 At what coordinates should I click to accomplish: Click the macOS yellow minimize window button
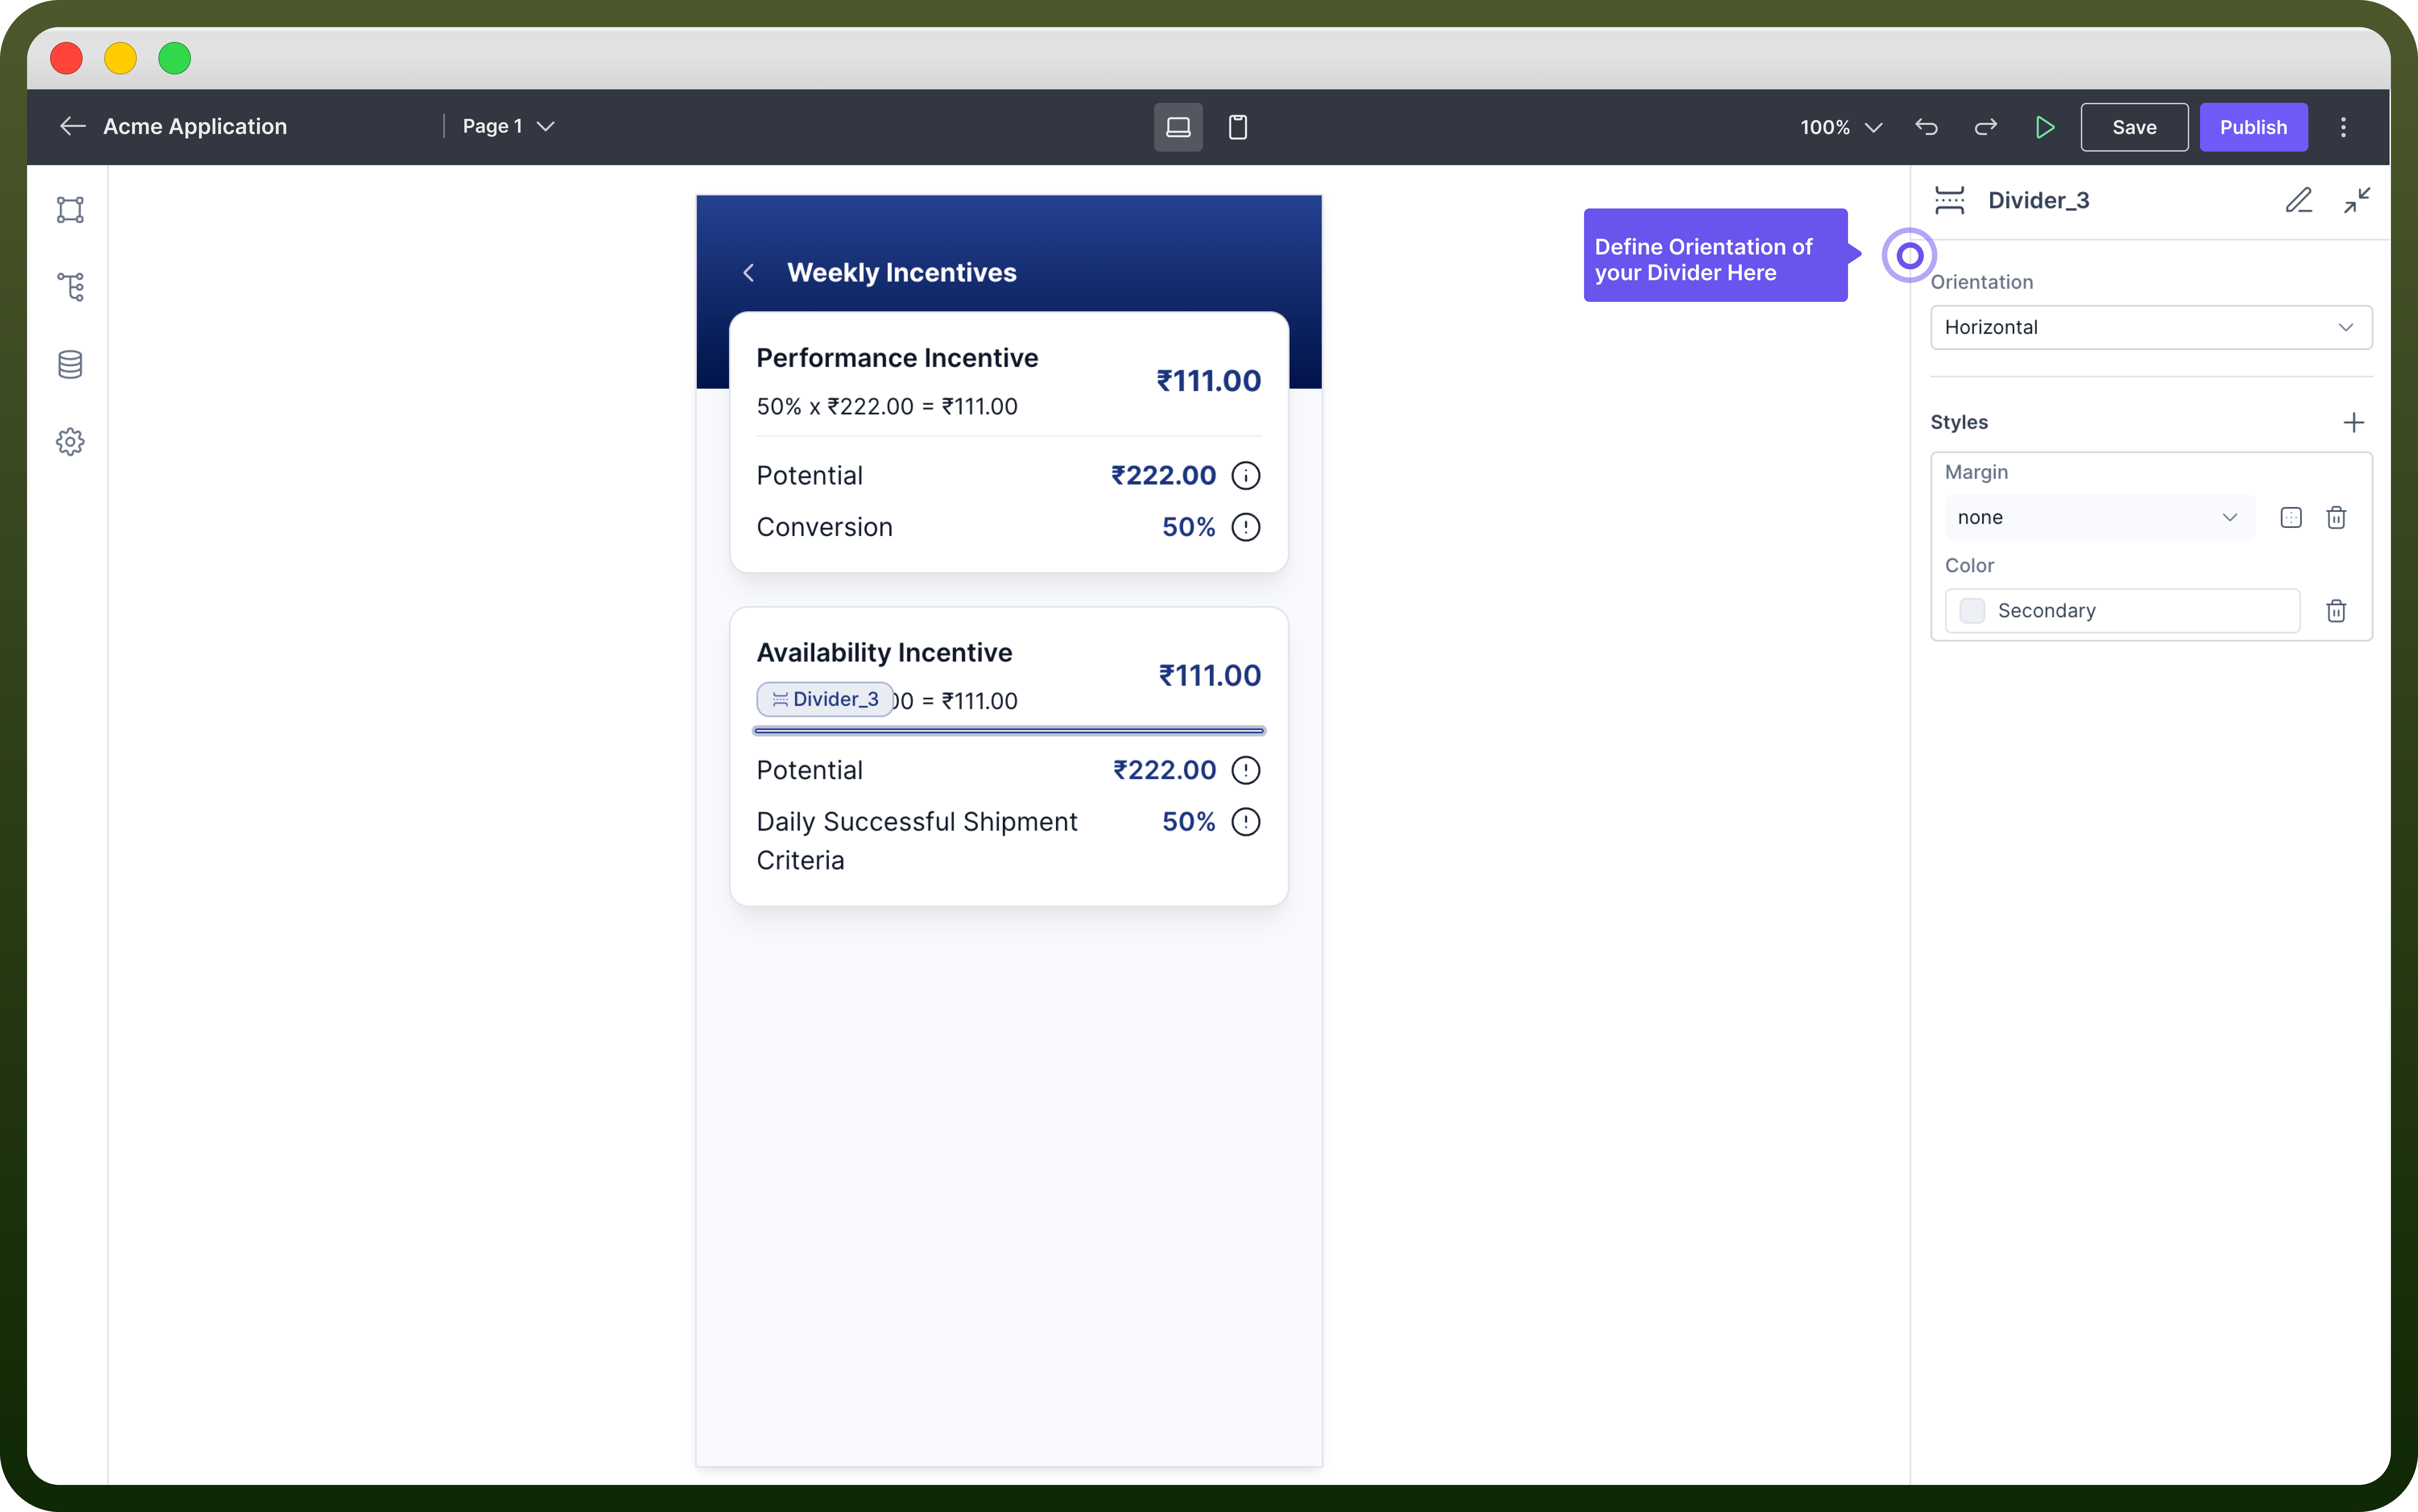tap(121, 58)
